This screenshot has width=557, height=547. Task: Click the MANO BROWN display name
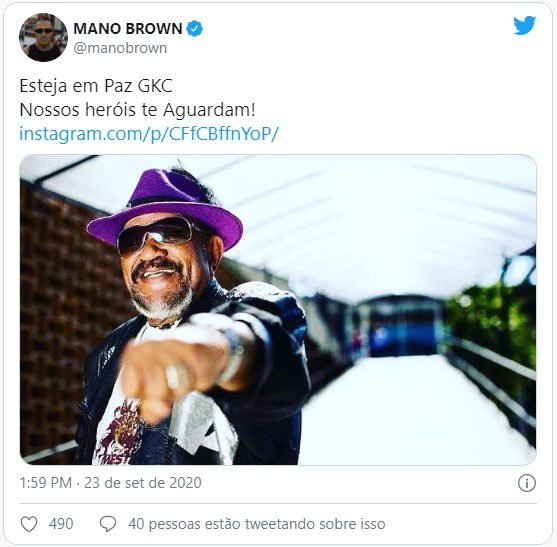click(128, 29)
